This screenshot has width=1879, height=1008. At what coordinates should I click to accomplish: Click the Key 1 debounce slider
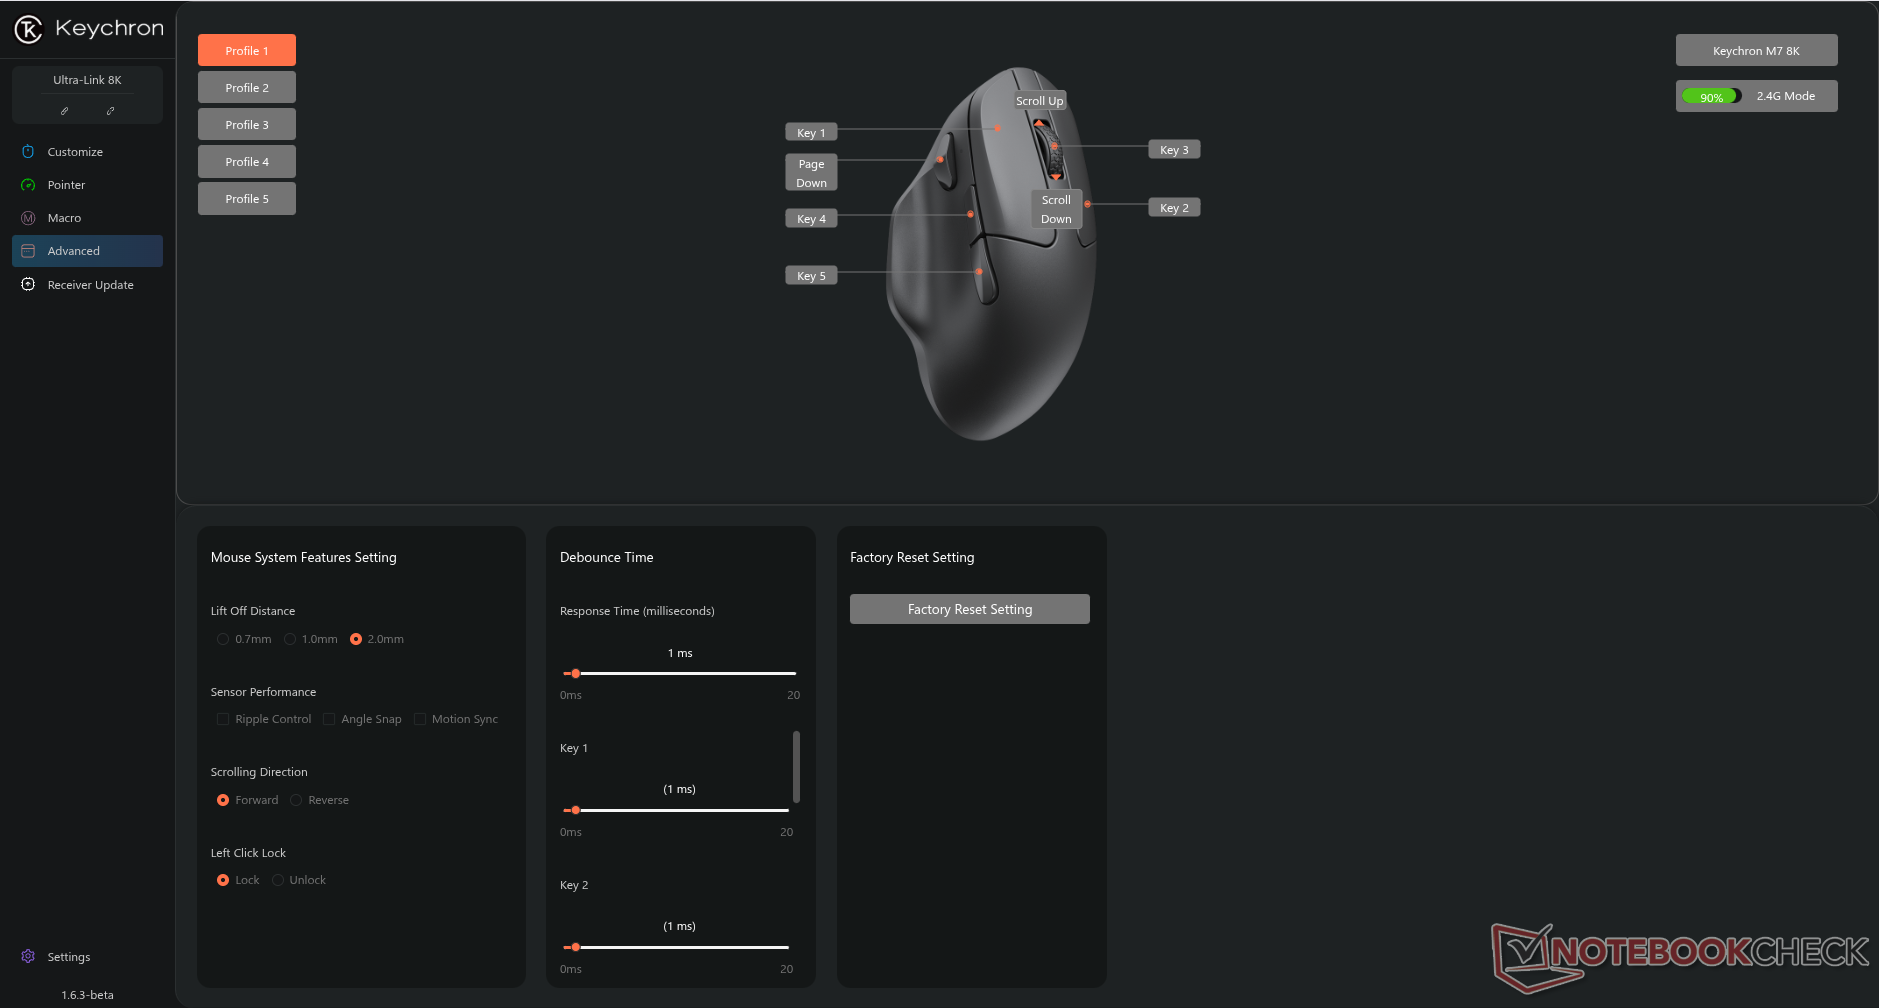pyautogui.click(x=676, y=810)
